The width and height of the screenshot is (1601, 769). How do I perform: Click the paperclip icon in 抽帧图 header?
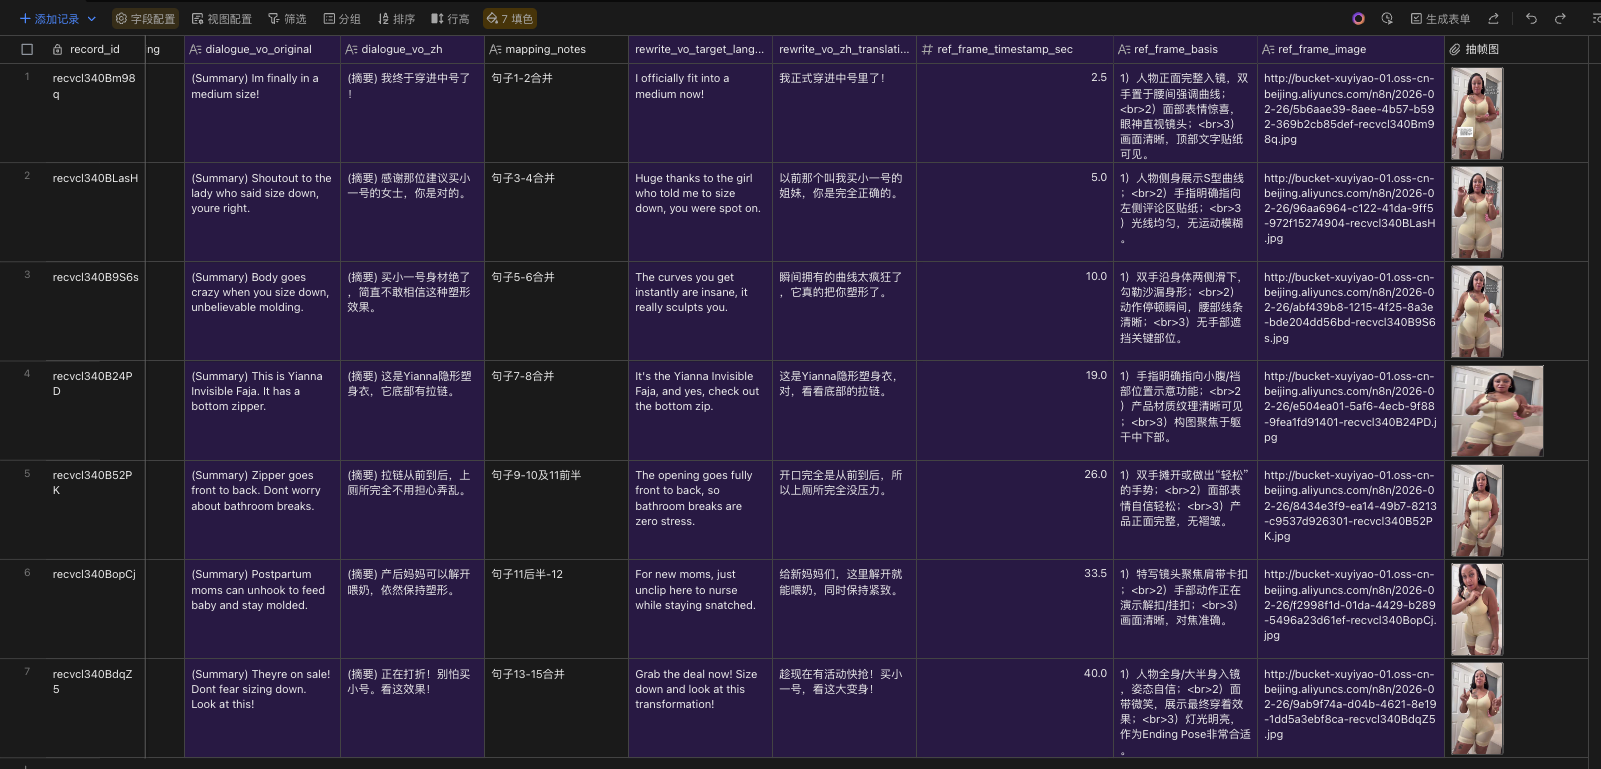(x=1454, y=49)
